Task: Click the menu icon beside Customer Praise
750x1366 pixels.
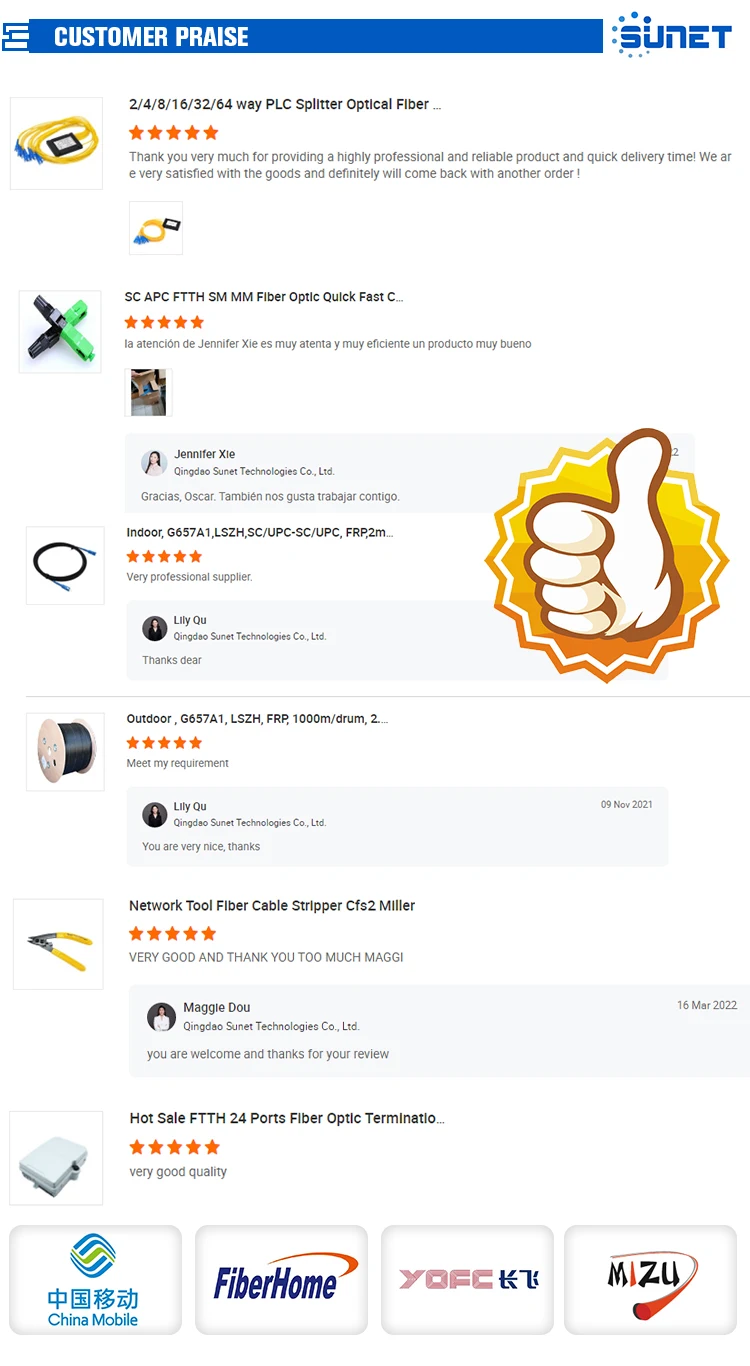Action: (x=15, y=38)
